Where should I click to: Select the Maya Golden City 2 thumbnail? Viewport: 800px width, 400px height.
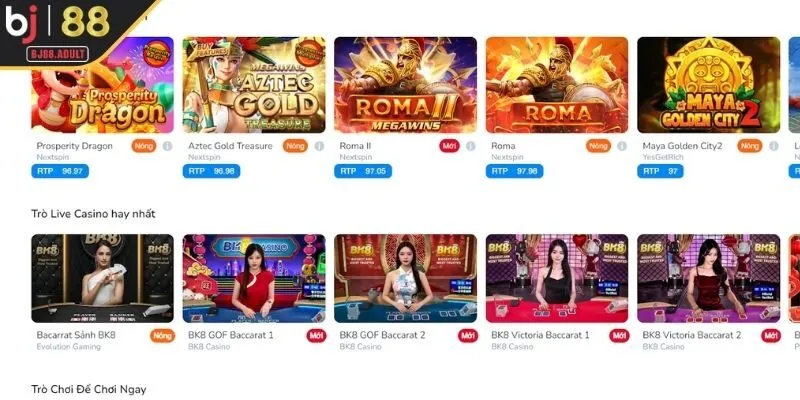coord(709,85)
